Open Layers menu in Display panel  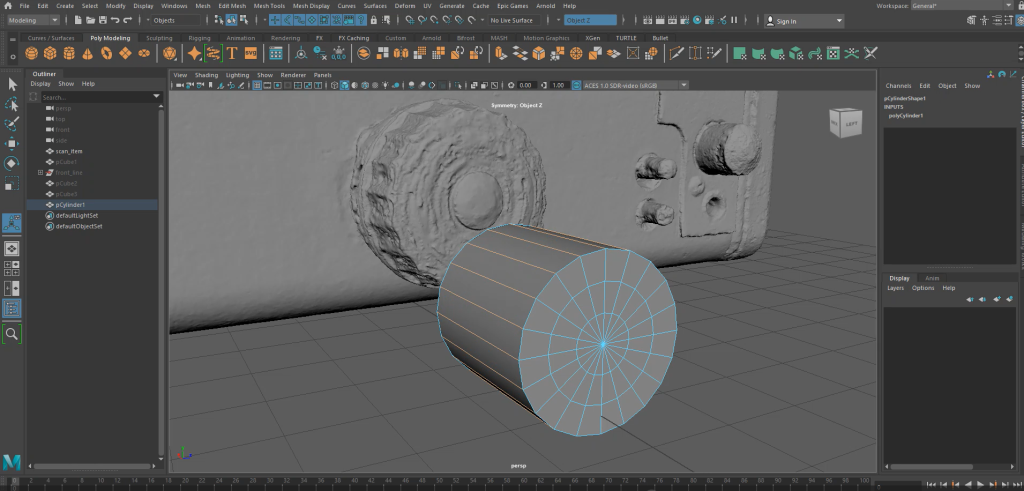pos(895,288)
